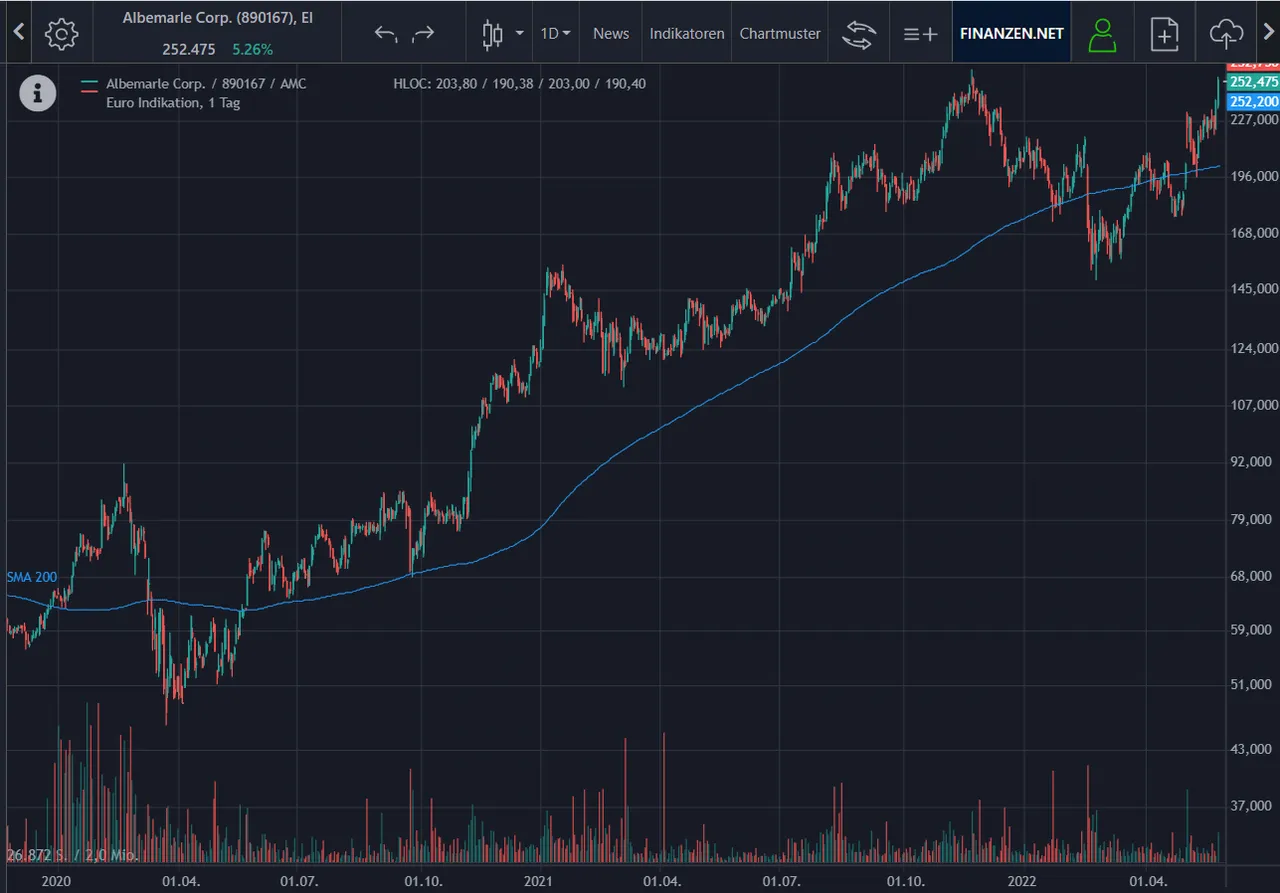The height and width of the screenshot is (893, 1280).
Task: Undo the last chart action
Action: point(386,33)
